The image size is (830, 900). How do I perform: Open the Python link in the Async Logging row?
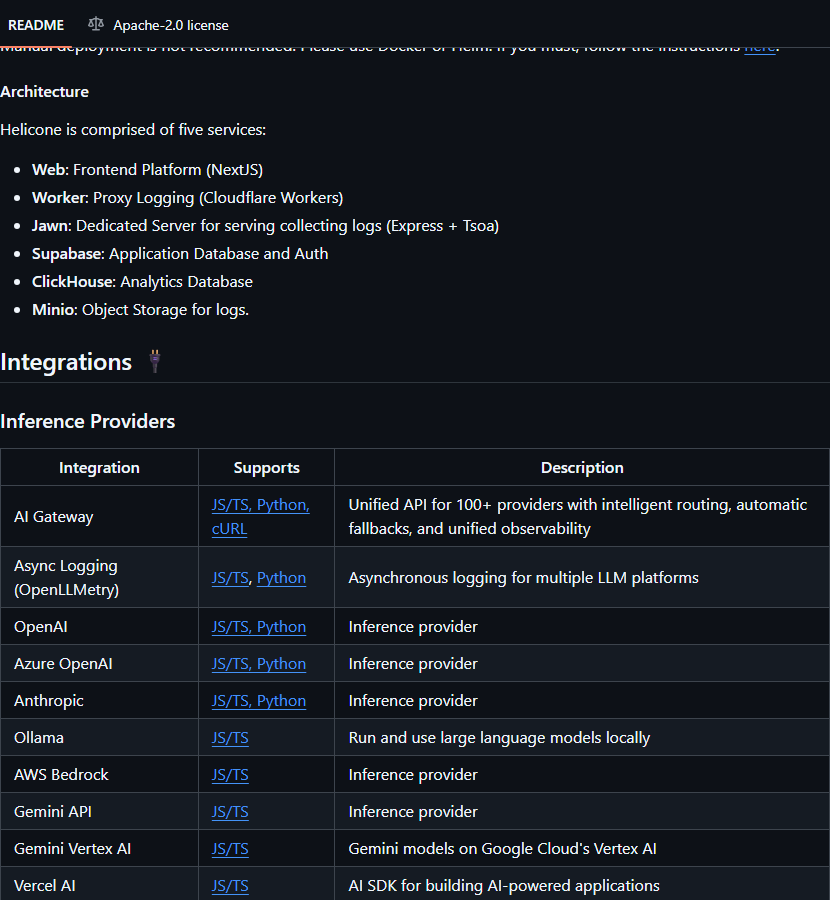click(x=281, y=577)
